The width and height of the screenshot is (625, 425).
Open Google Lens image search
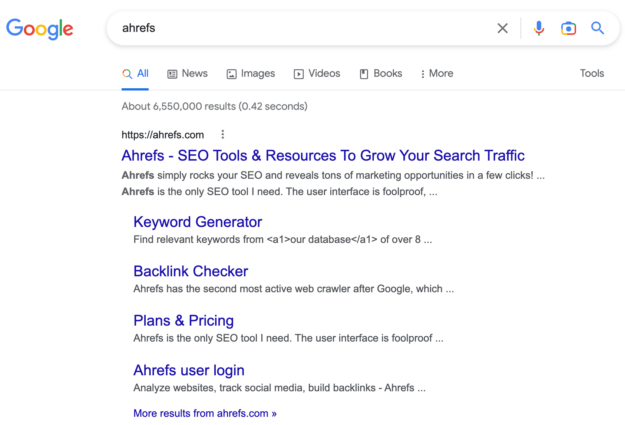tap(568, 28)
